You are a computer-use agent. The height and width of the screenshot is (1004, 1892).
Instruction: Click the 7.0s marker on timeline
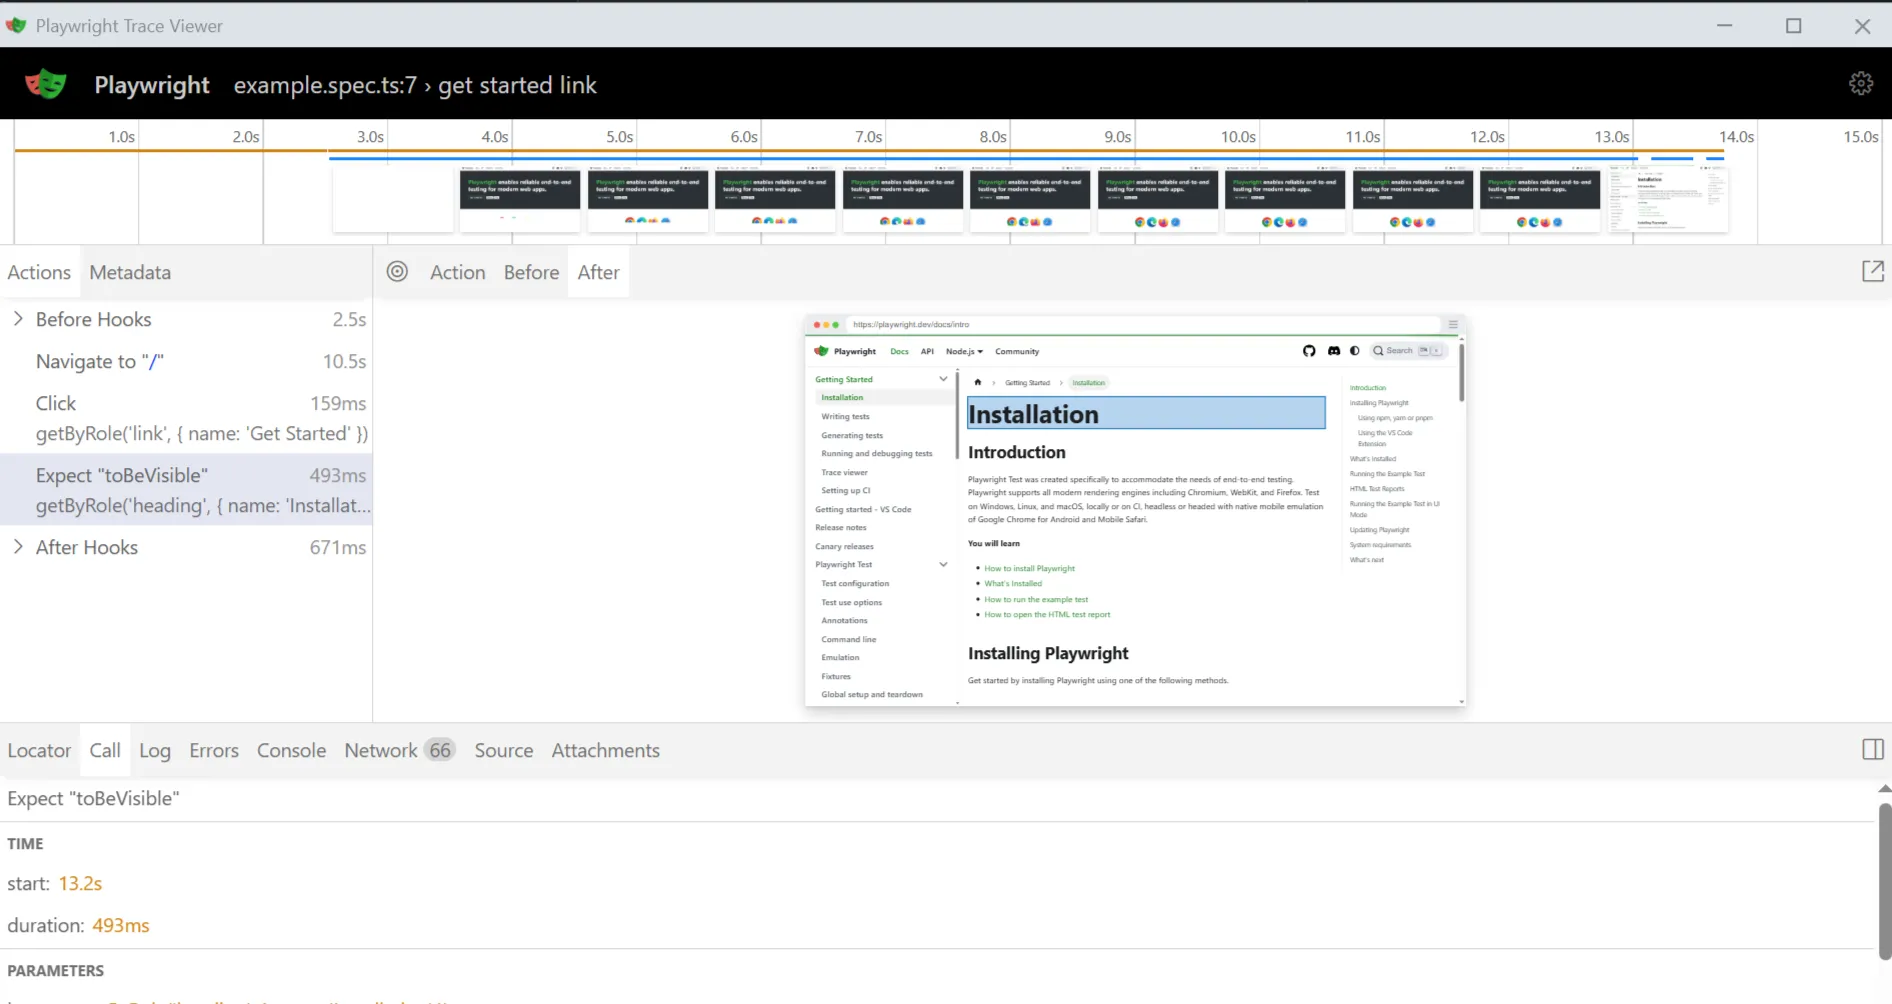pos(868,137)
